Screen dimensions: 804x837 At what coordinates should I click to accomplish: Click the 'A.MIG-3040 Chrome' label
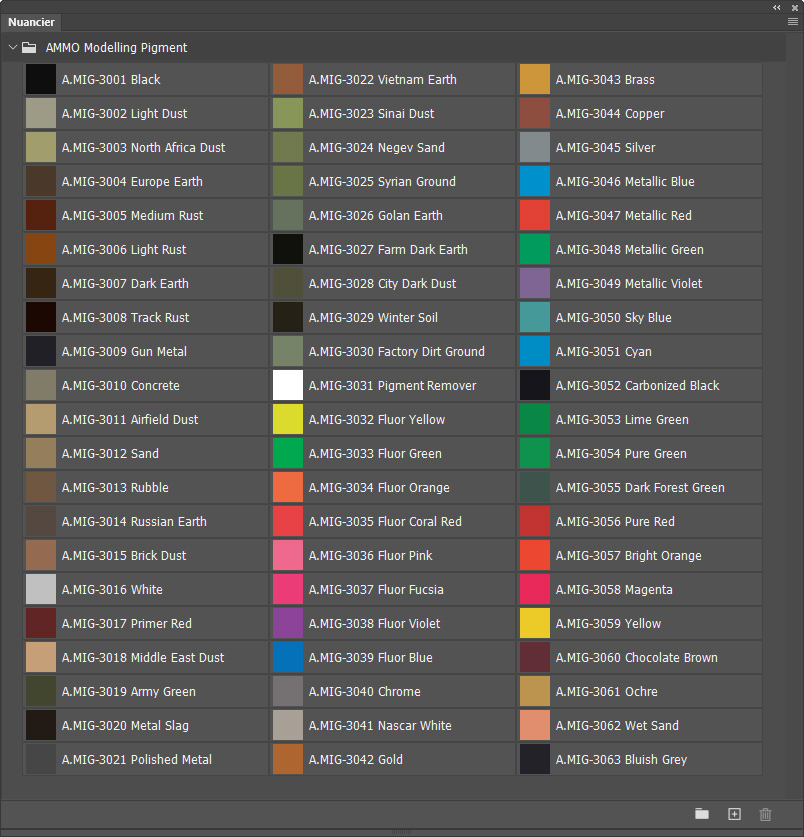(365, 691)
